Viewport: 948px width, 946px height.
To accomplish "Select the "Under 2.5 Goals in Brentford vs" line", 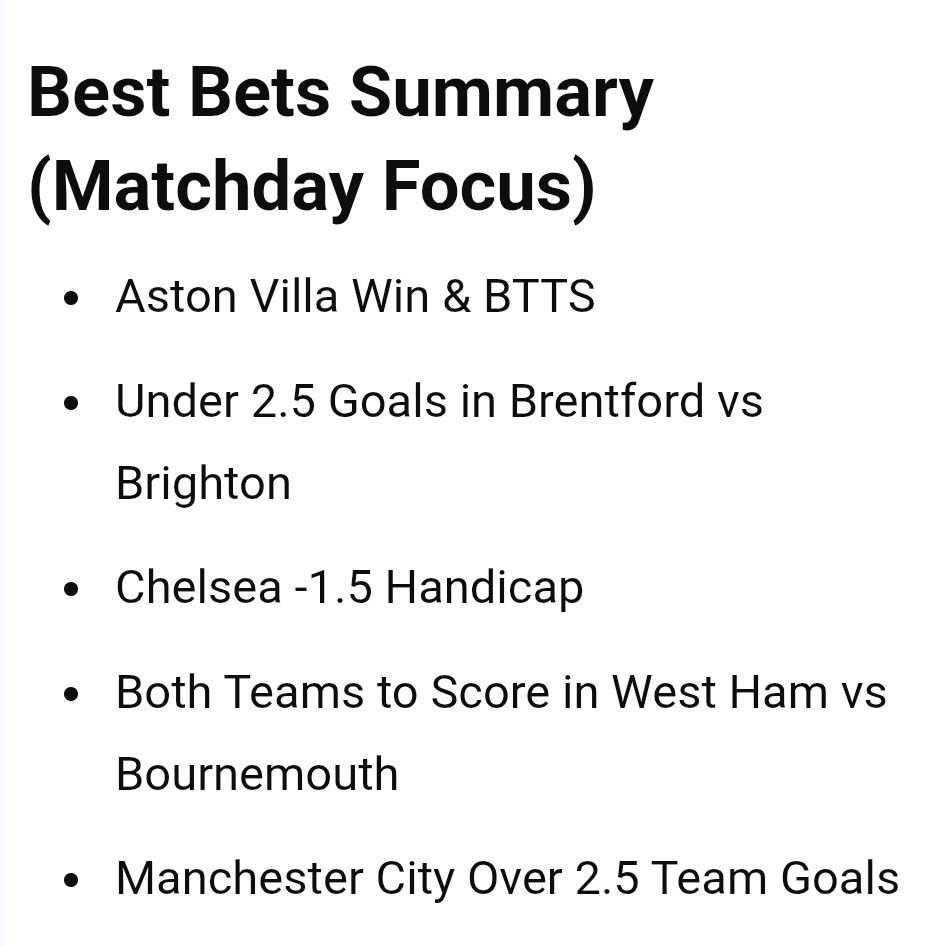I will tap(439, 402).
